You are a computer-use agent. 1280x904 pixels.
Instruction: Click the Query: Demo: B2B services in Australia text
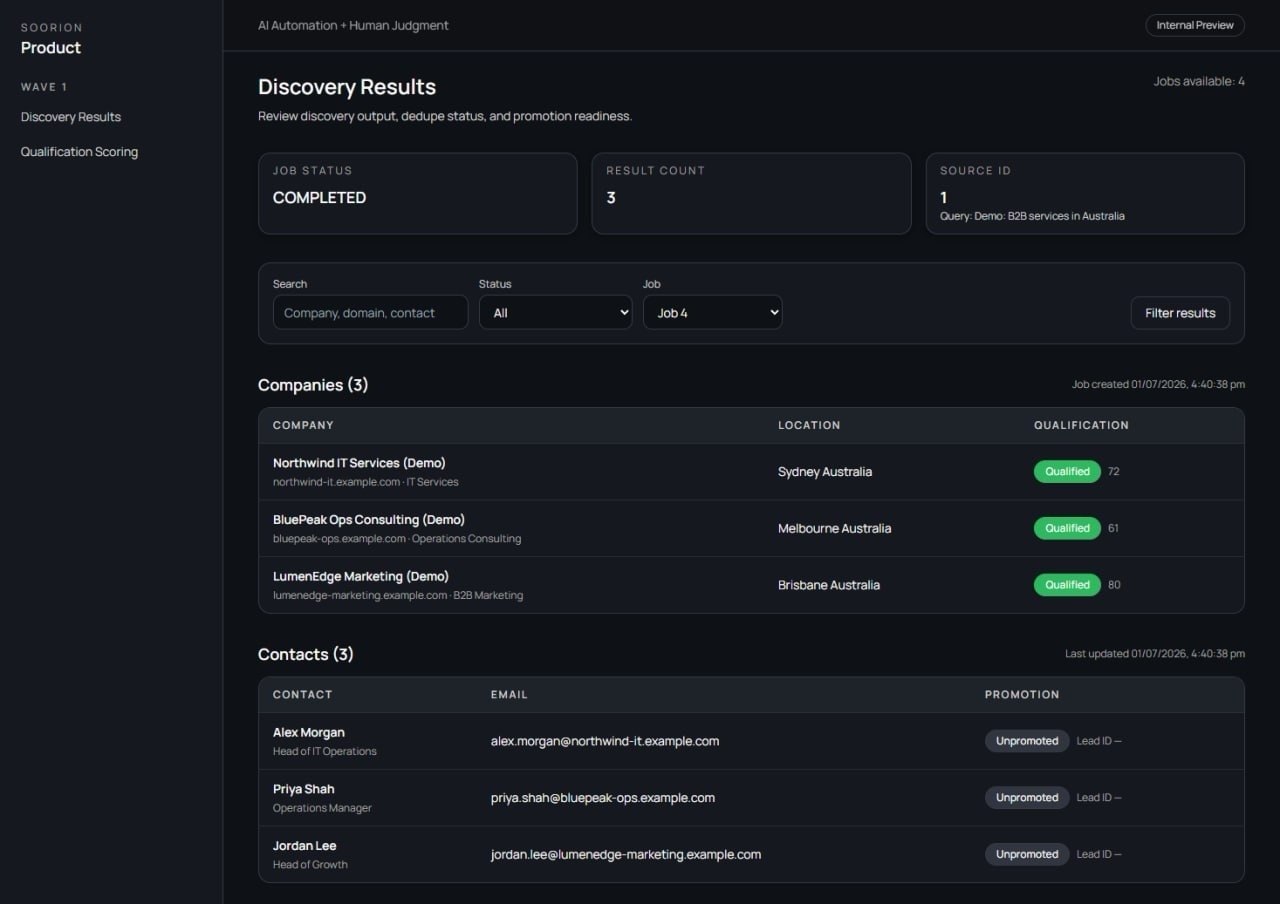pyautogui.click(x=1032, y=216)
